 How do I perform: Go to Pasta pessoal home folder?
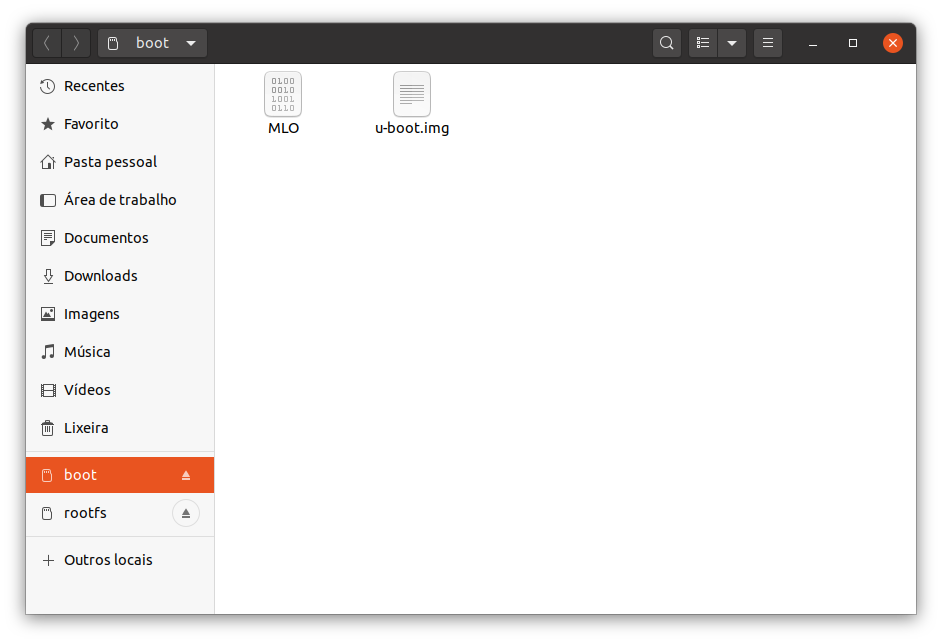click(x=120, y=162)
